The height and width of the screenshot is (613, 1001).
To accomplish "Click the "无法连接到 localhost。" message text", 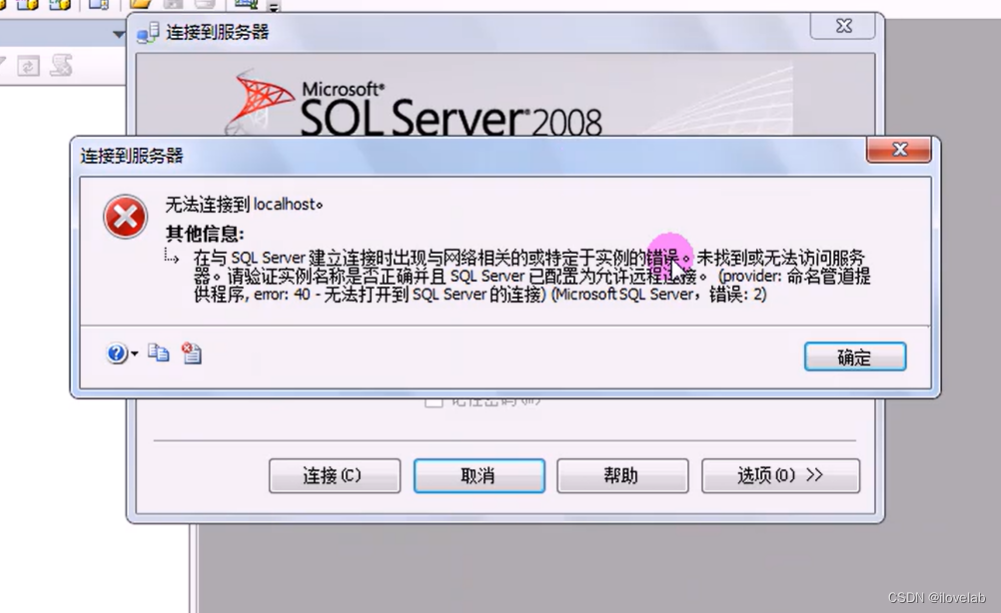I will click(x=244, y=204).
